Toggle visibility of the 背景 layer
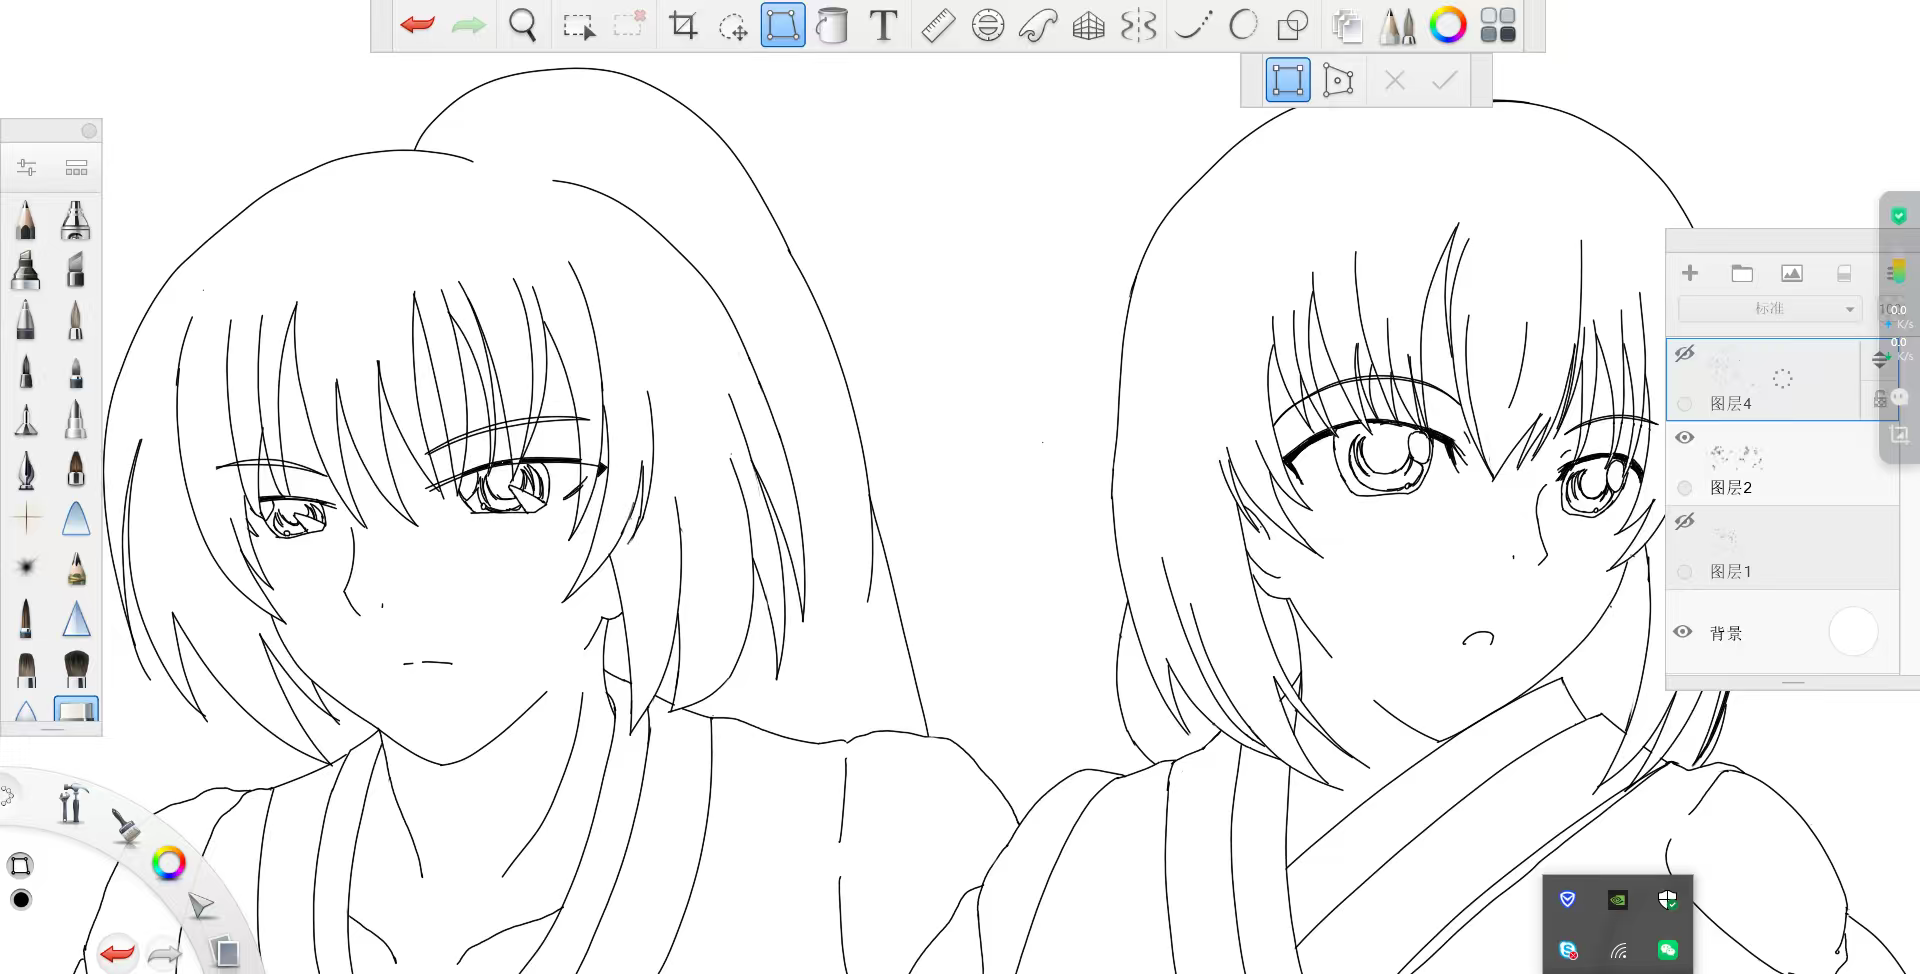The width and height of the screenshot is (1920, 974). coord(1683,632)
